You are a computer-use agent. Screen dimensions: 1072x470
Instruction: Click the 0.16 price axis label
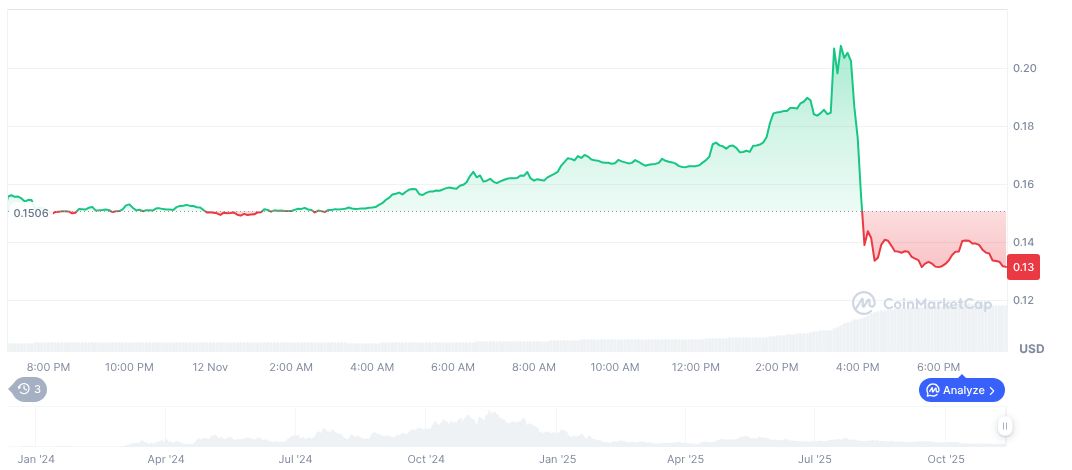1024,184
